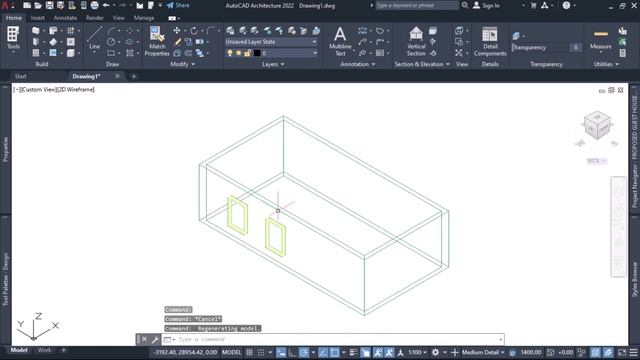The width and height of the screenshot is (640, 360).
Task: Open Medium Detail display configuration dropdown
Action: coord(483,352)
